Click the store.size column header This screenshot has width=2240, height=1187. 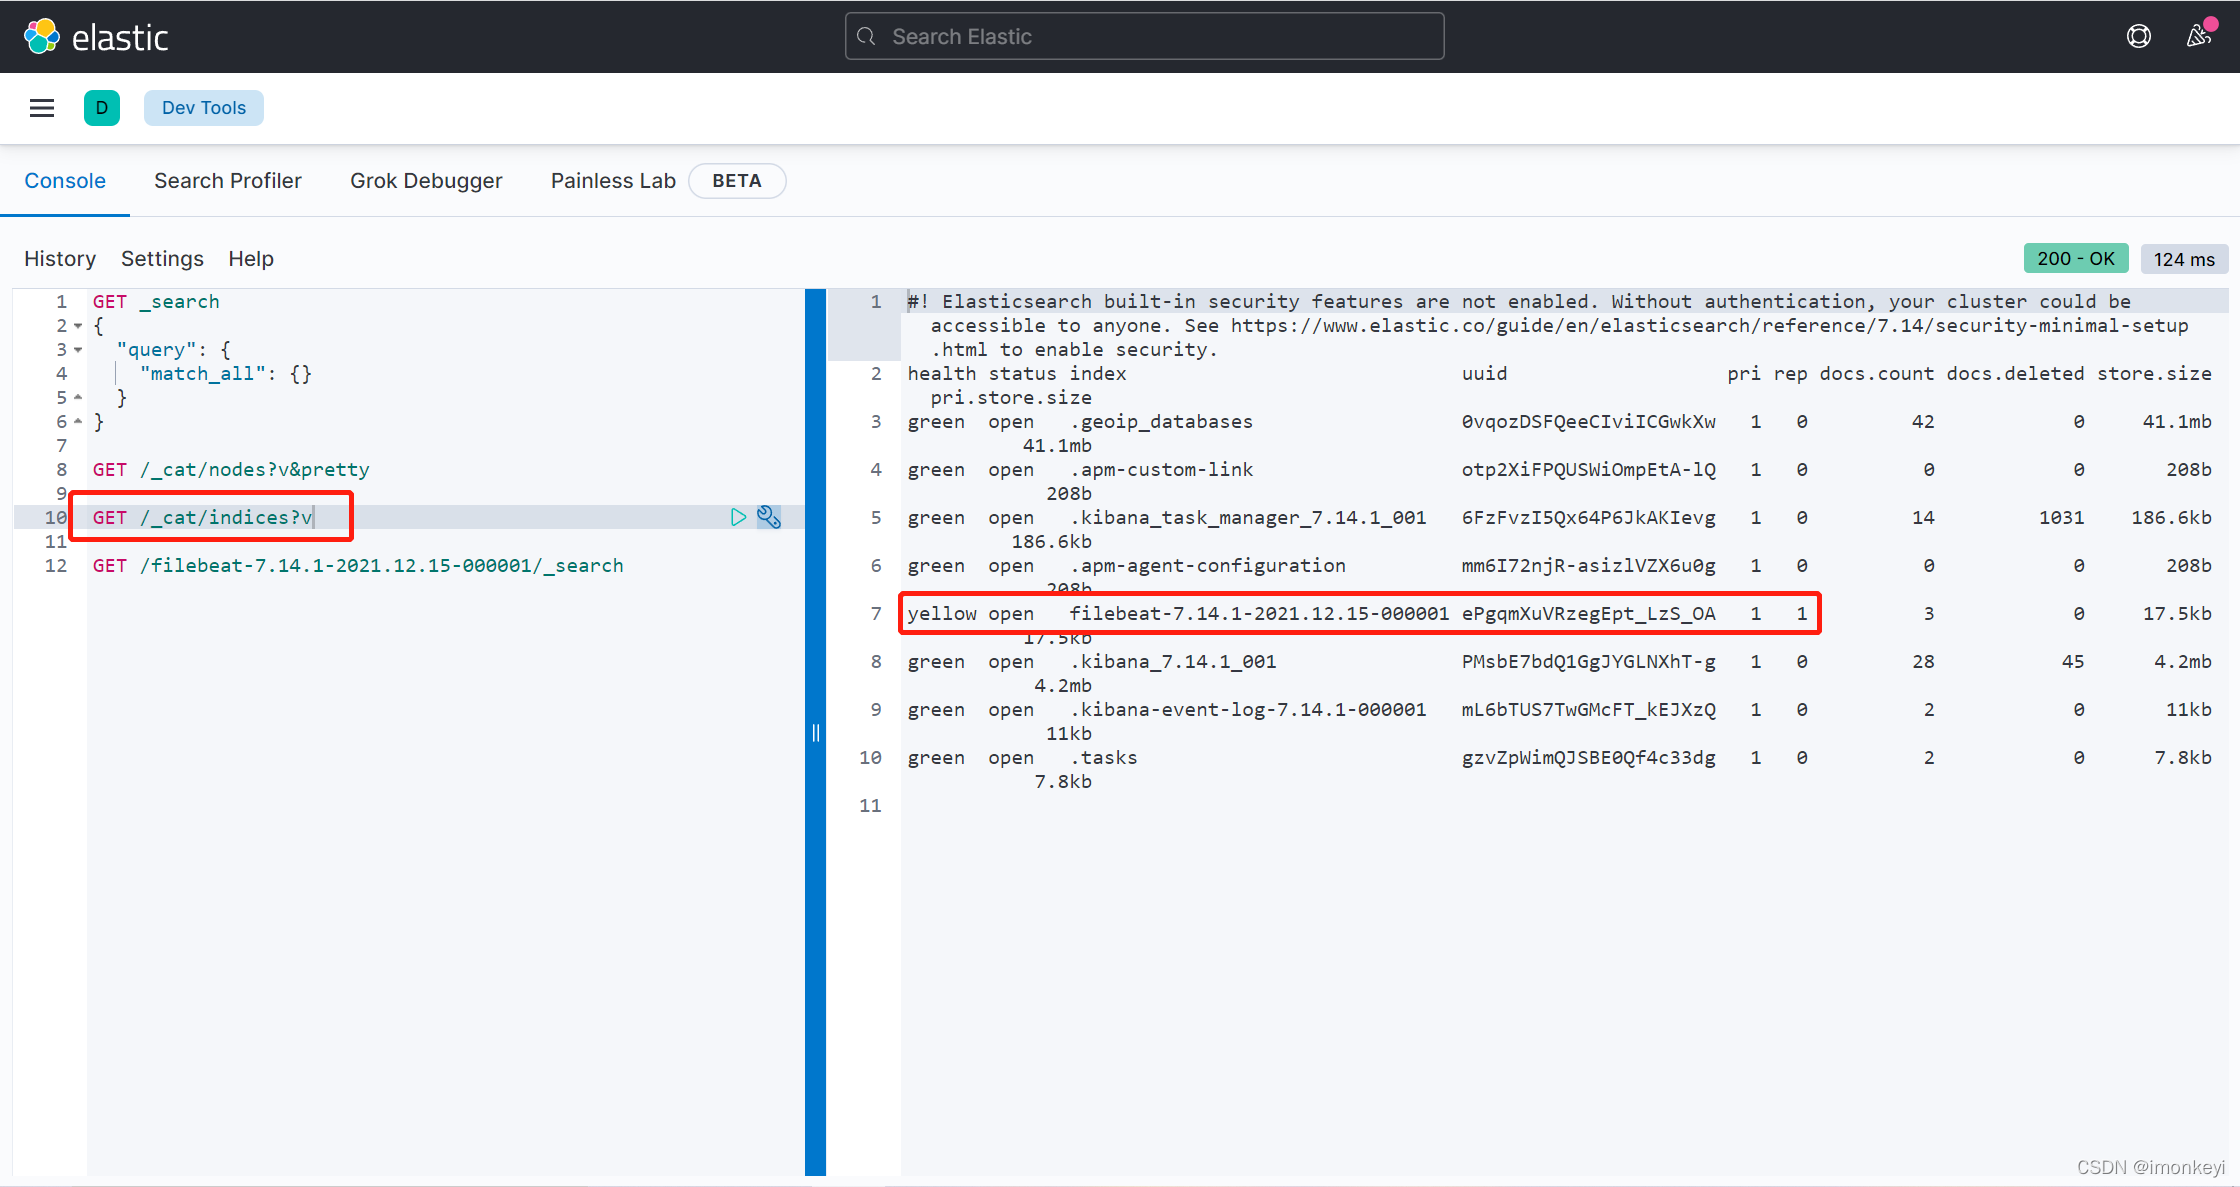pos(2154,374)
